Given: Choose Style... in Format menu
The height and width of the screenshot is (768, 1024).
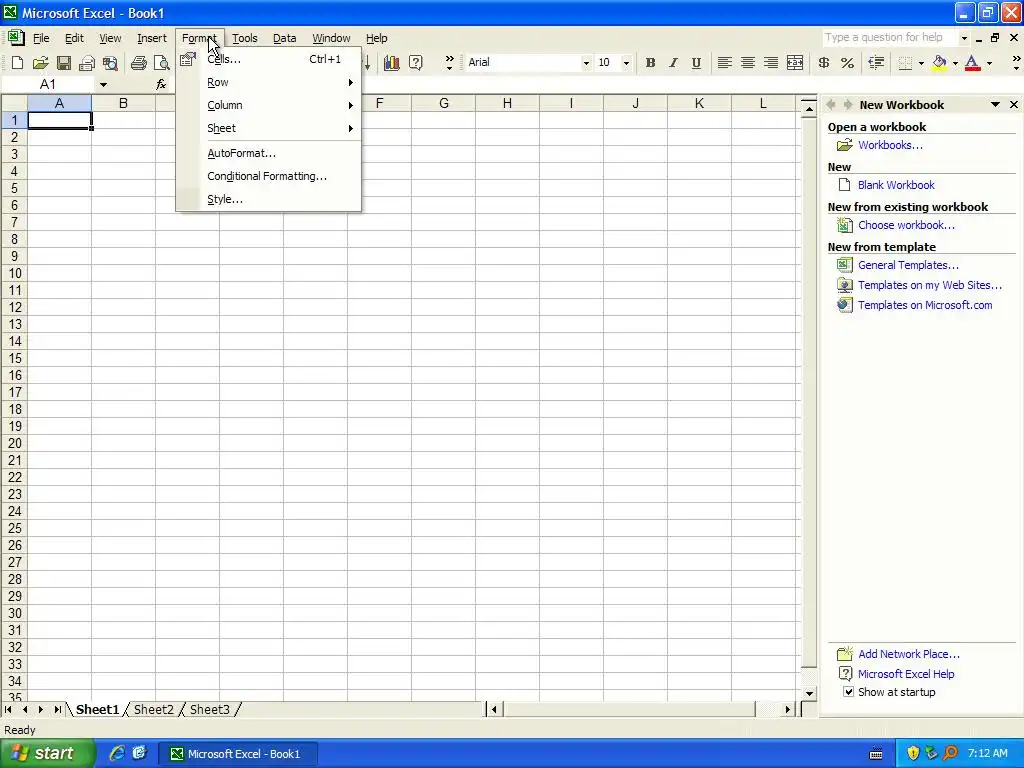Looking at the screenshot, I should [x=268, y=199].
